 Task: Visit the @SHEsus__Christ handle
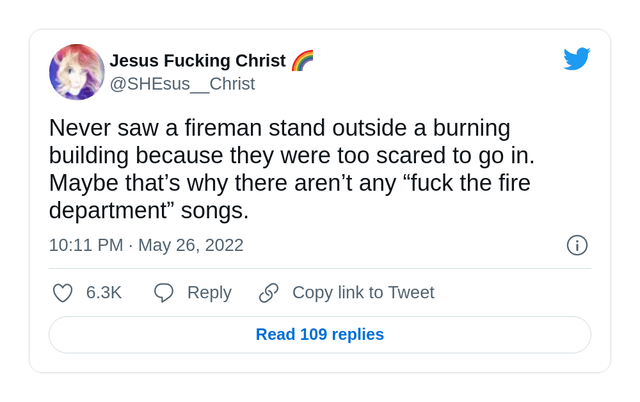pyautogui.click(x=182, y=84)
